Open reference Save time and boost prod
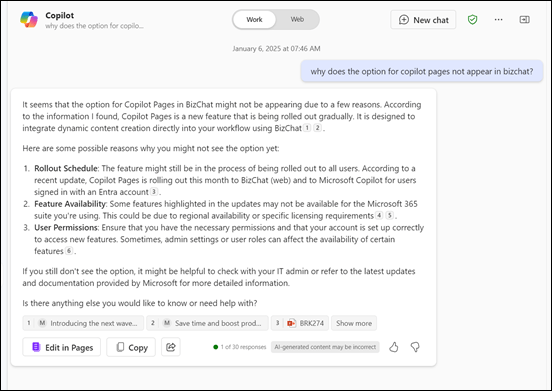This screenshot has height=391, width=552. (x=207, y=323)
